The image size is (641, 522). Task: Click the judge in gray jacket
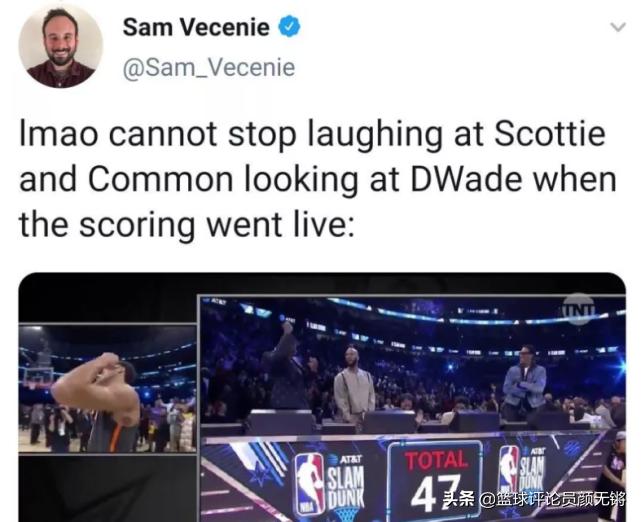(x=354, y=385)
